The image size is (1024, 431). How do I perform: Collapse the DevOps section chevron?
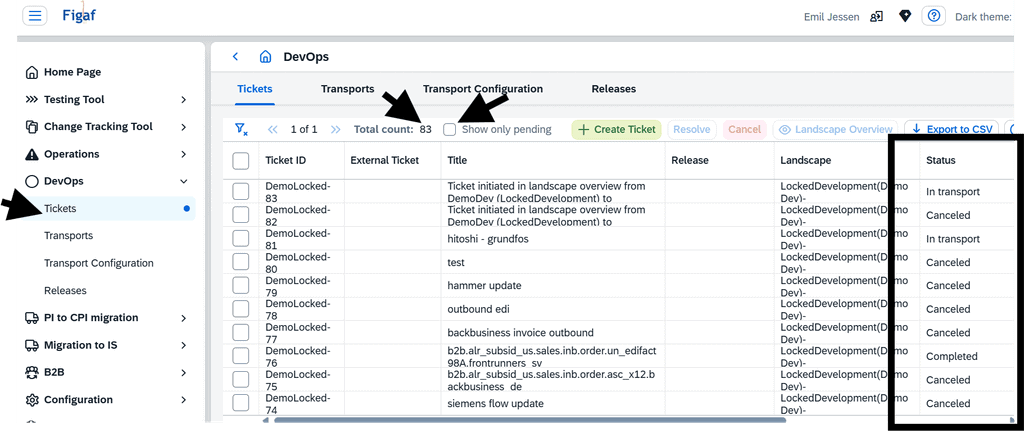[184, 182]
